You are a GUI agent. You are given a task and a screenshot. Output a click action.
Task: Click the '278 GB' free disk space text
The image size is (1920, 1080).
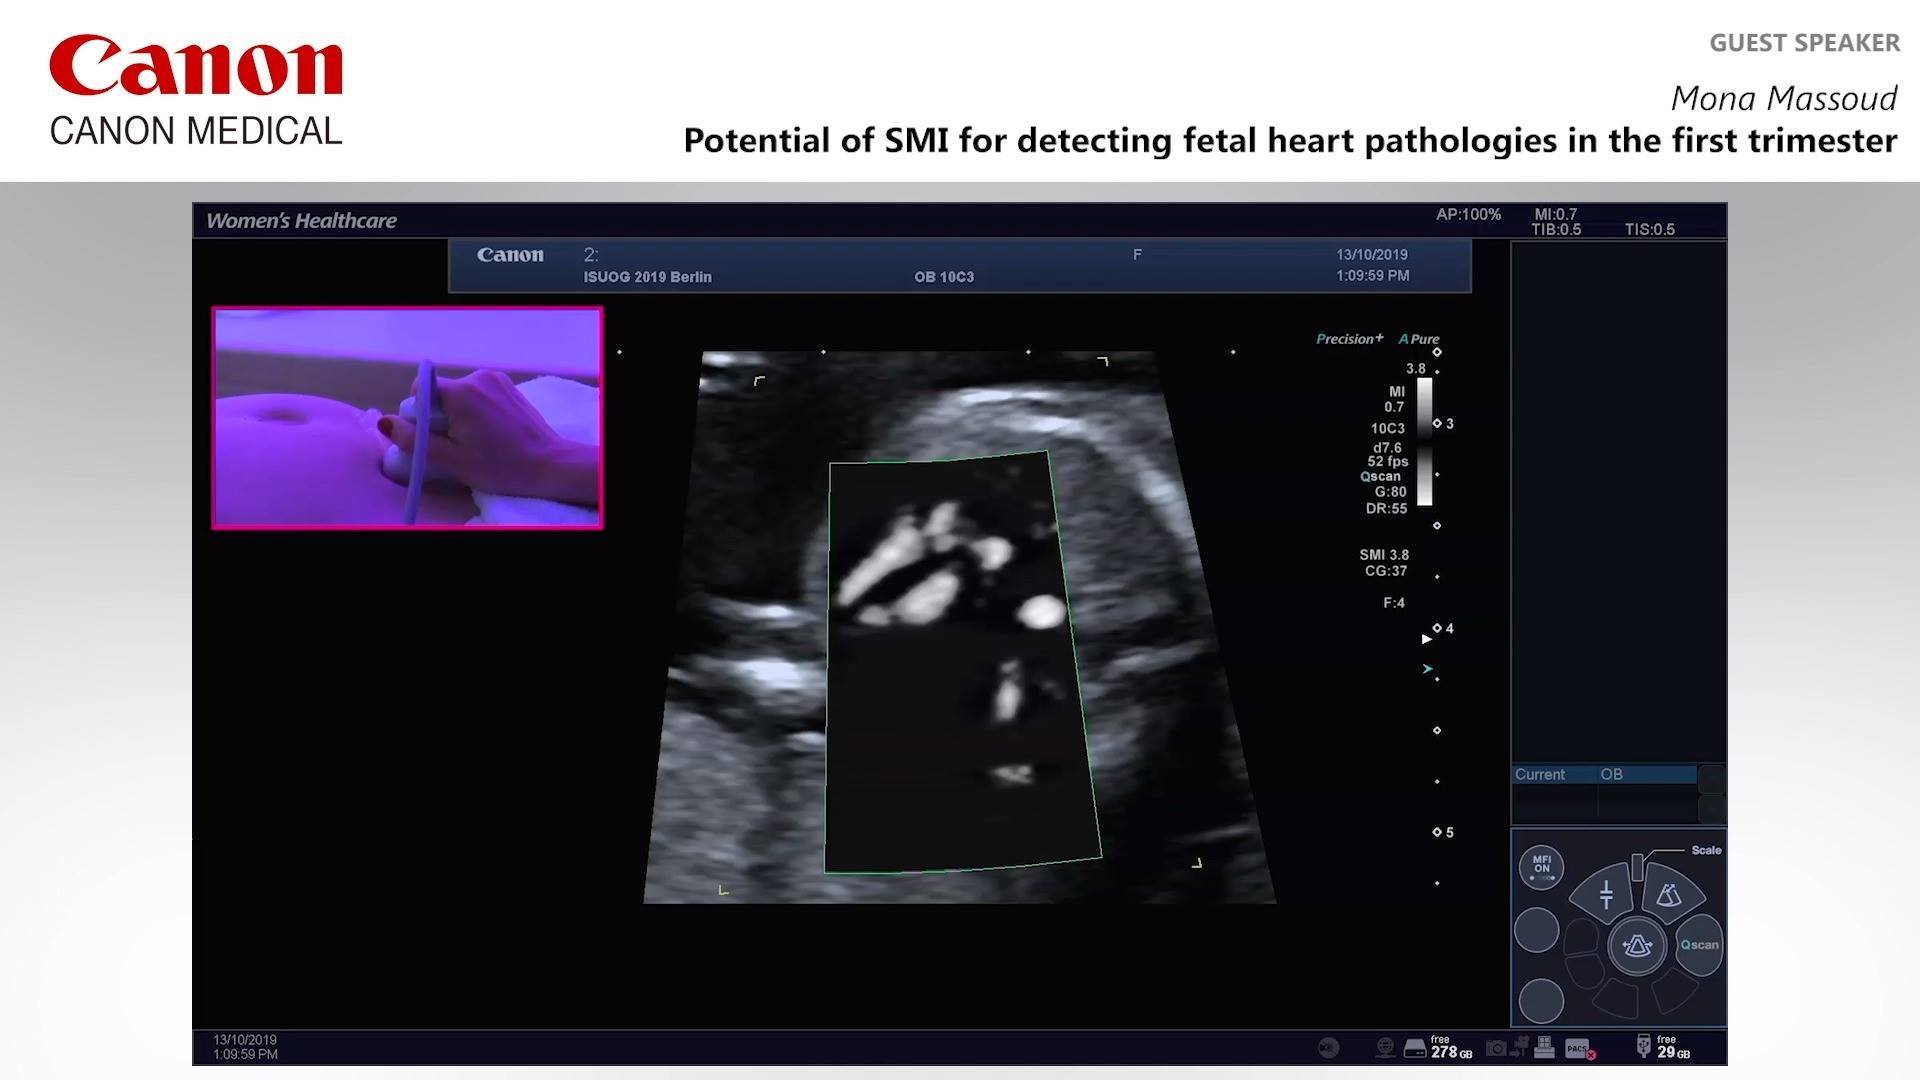click(1452, 1052)
